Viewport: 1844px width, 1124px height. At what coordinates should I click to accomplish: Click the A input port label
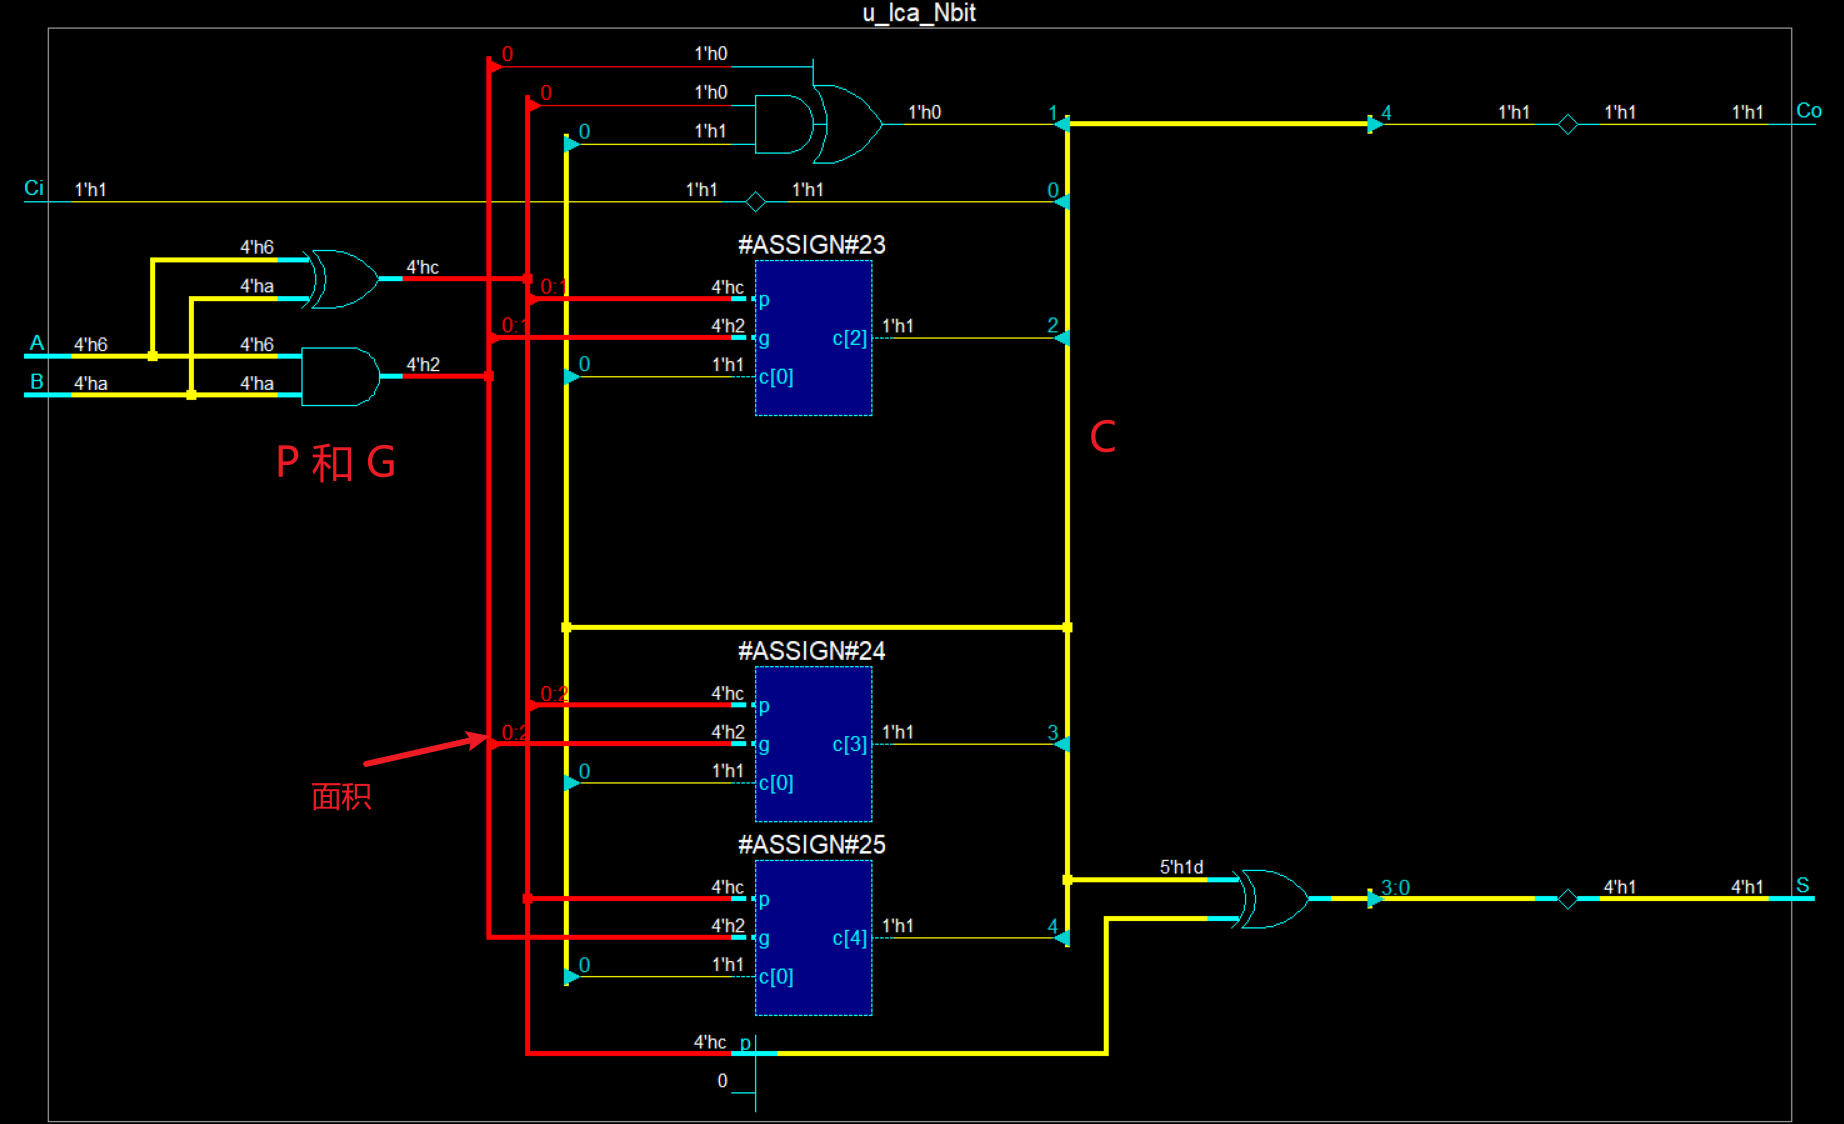(x=37, y=344)
